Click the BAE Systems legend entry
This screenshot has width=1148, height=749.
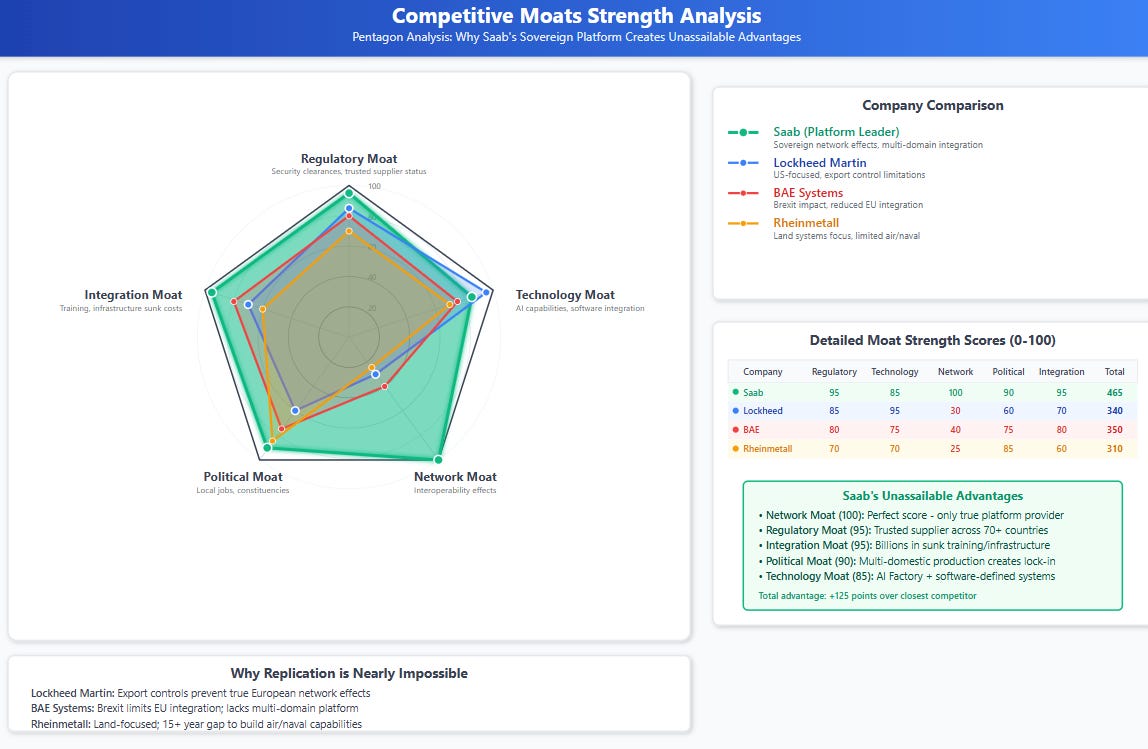point(825,198)
